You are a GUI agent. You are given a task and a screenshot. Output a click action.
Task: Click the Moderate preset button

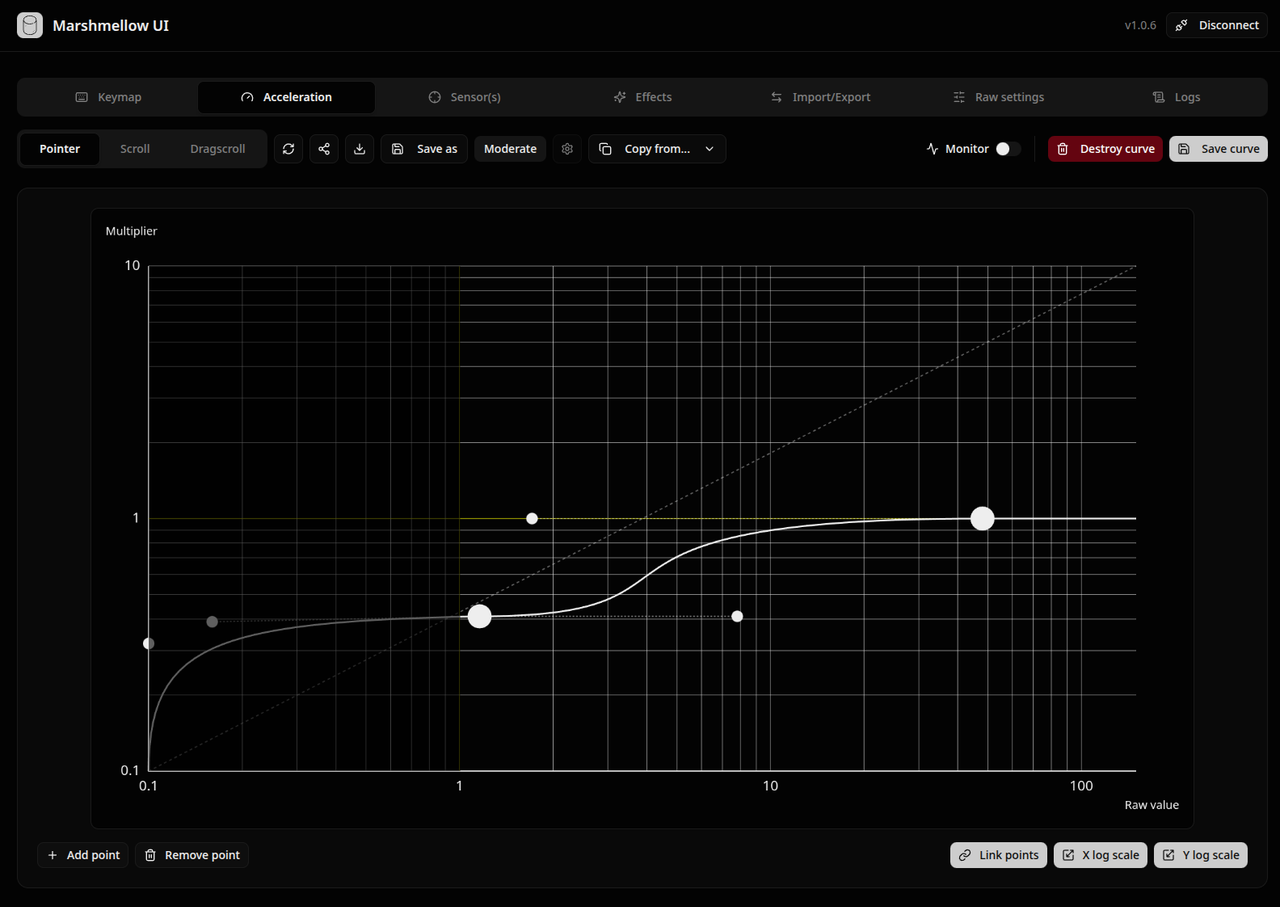(510, 149)
